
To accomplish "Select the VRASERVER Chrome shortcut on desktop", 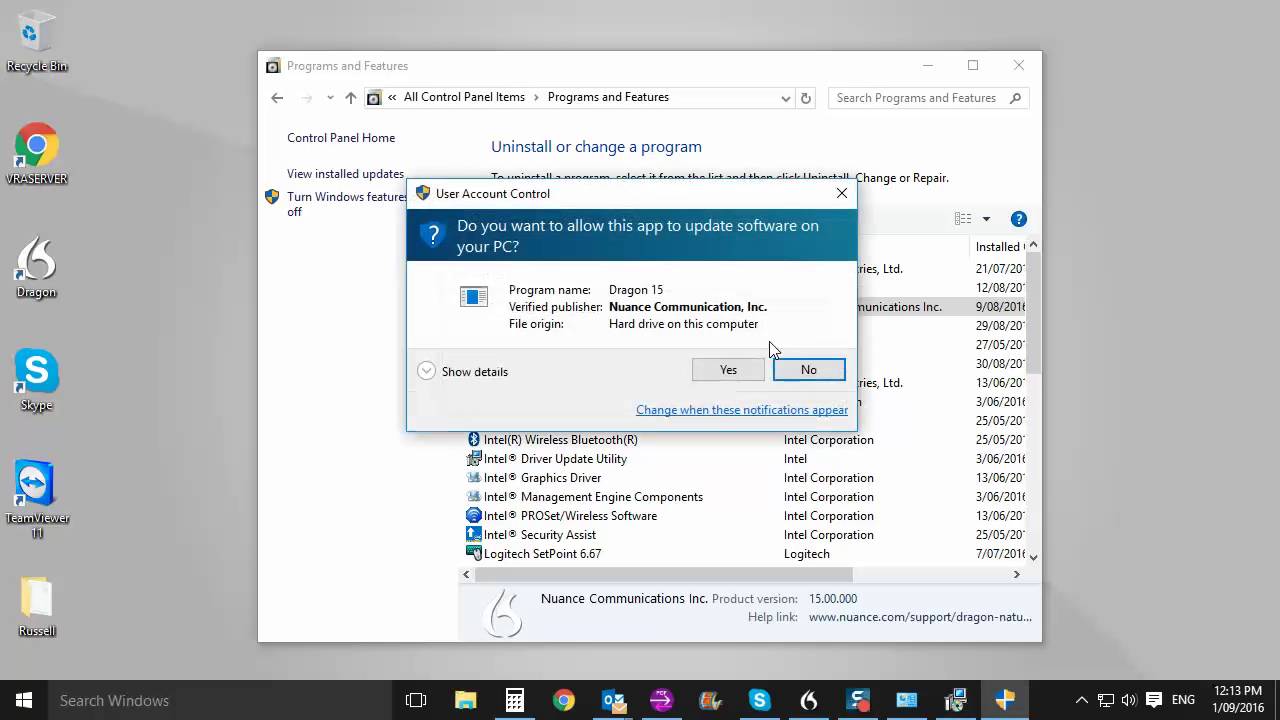I will 37,155.
